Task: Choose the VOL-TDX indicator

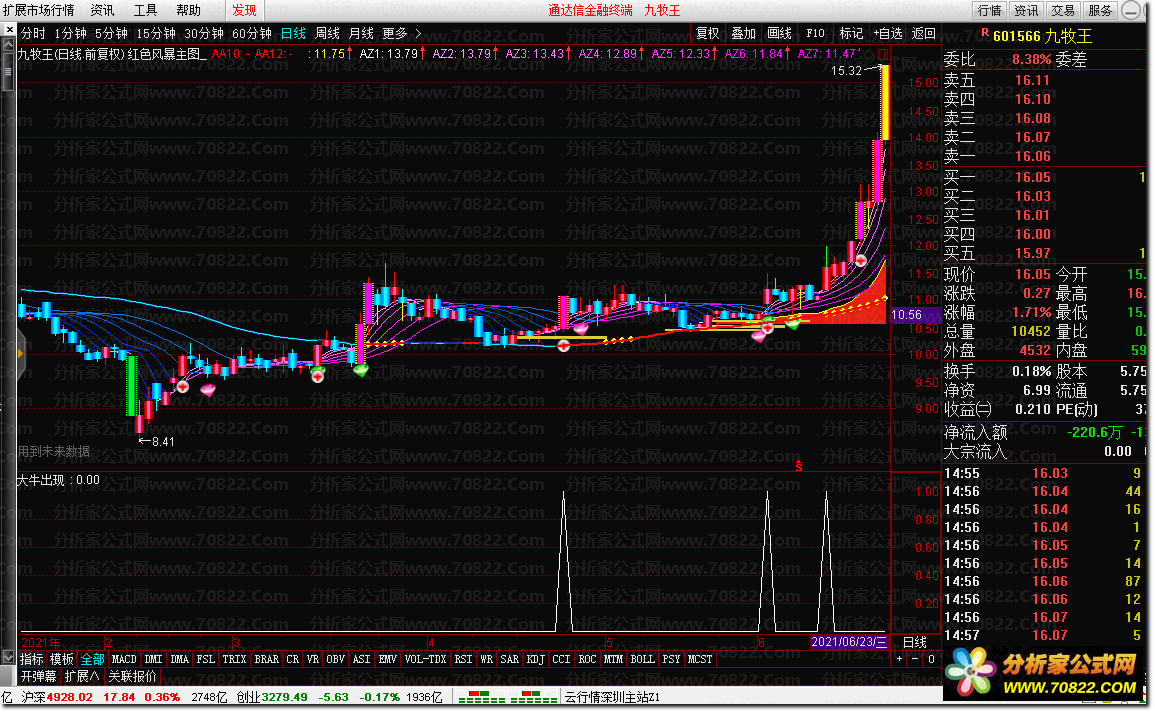Action: click(426, 659)
